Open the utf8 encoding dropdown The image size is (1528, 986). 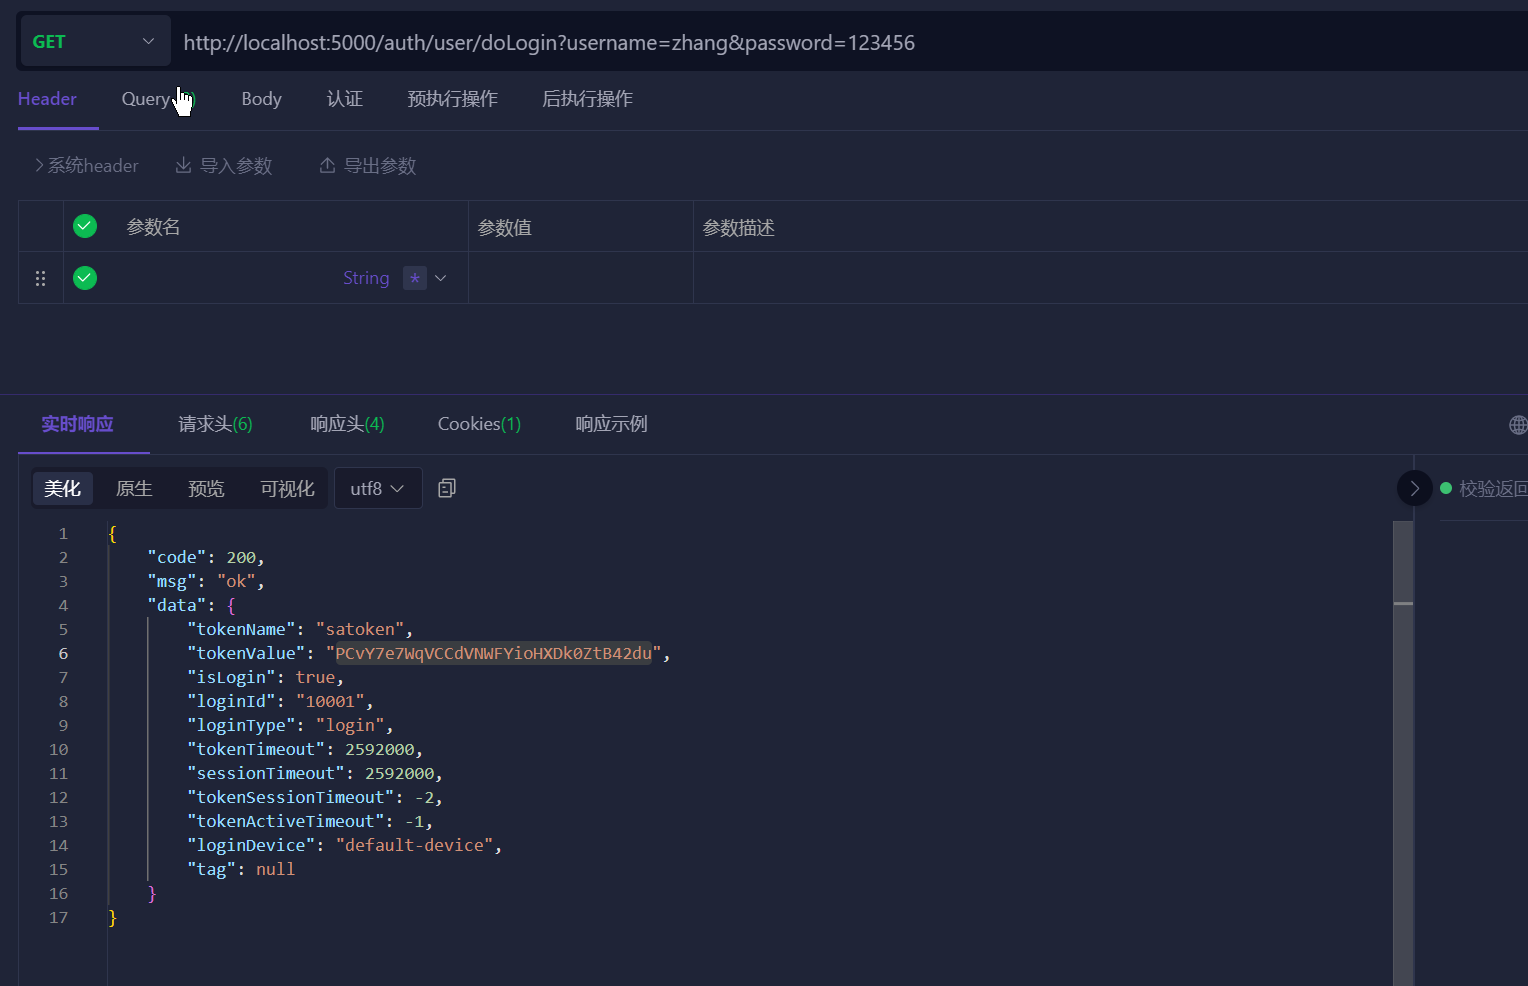[378, 488]
